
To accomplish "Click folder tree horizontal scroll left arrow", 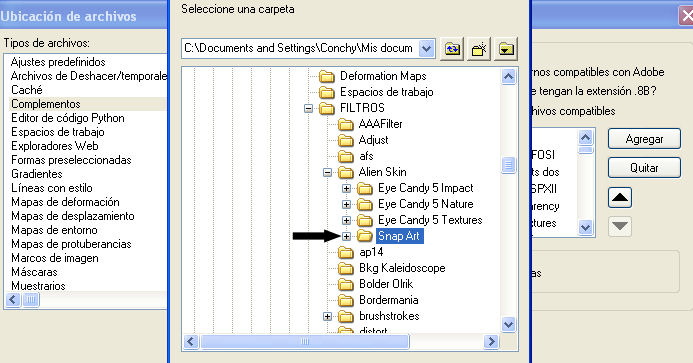I will point(191,341).
